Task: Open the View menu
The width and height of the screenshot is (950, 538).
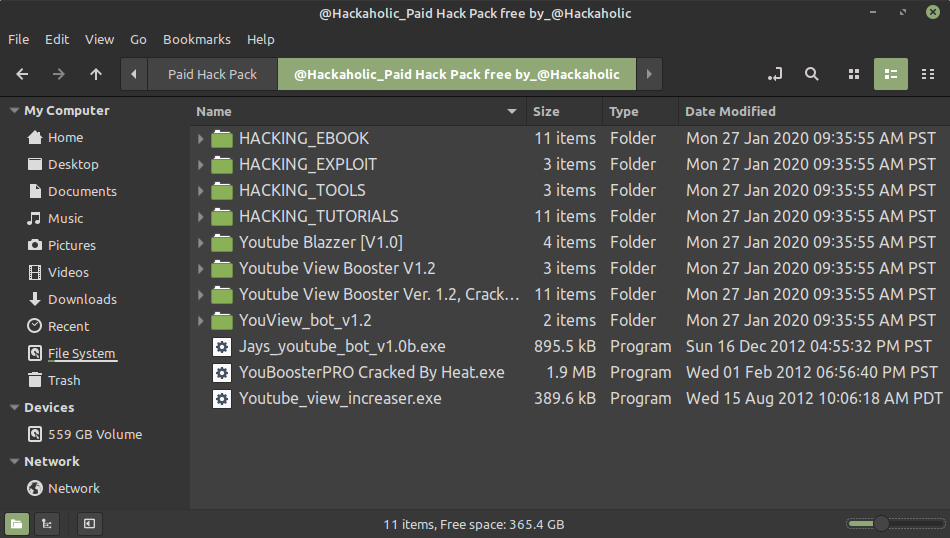Action: [99, 39]
